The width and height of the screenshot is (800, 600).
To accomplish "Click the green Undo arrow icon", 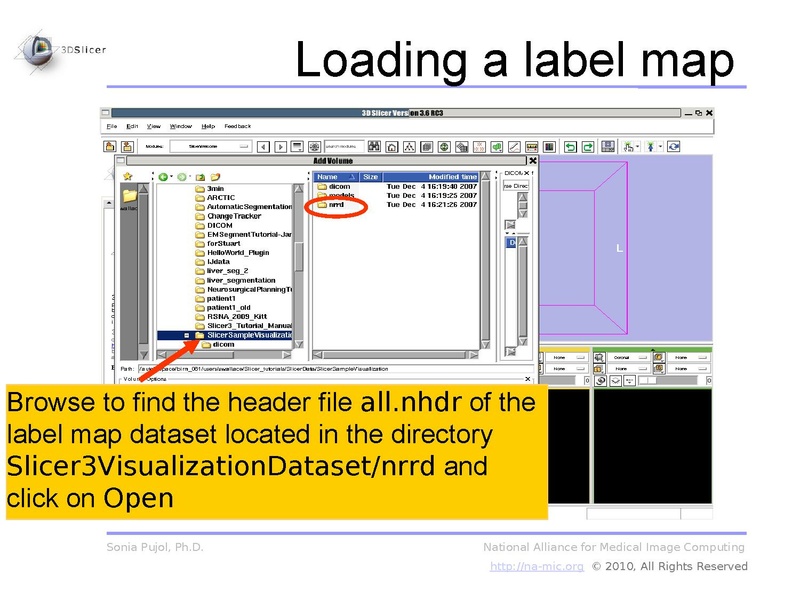I will pyautogui.click(x=569, y=146).
